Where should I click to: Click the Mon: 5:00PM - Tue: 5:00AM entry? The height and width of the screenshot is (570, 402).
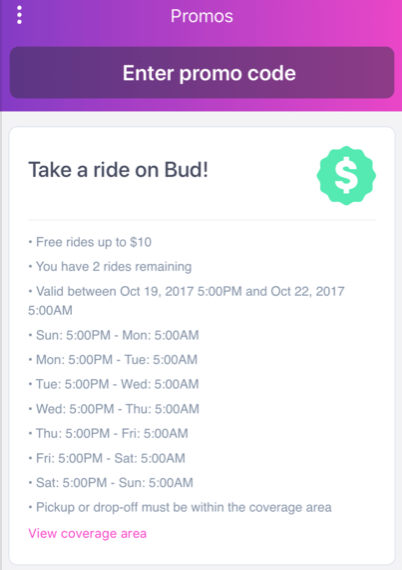click(x=113, y=360)
